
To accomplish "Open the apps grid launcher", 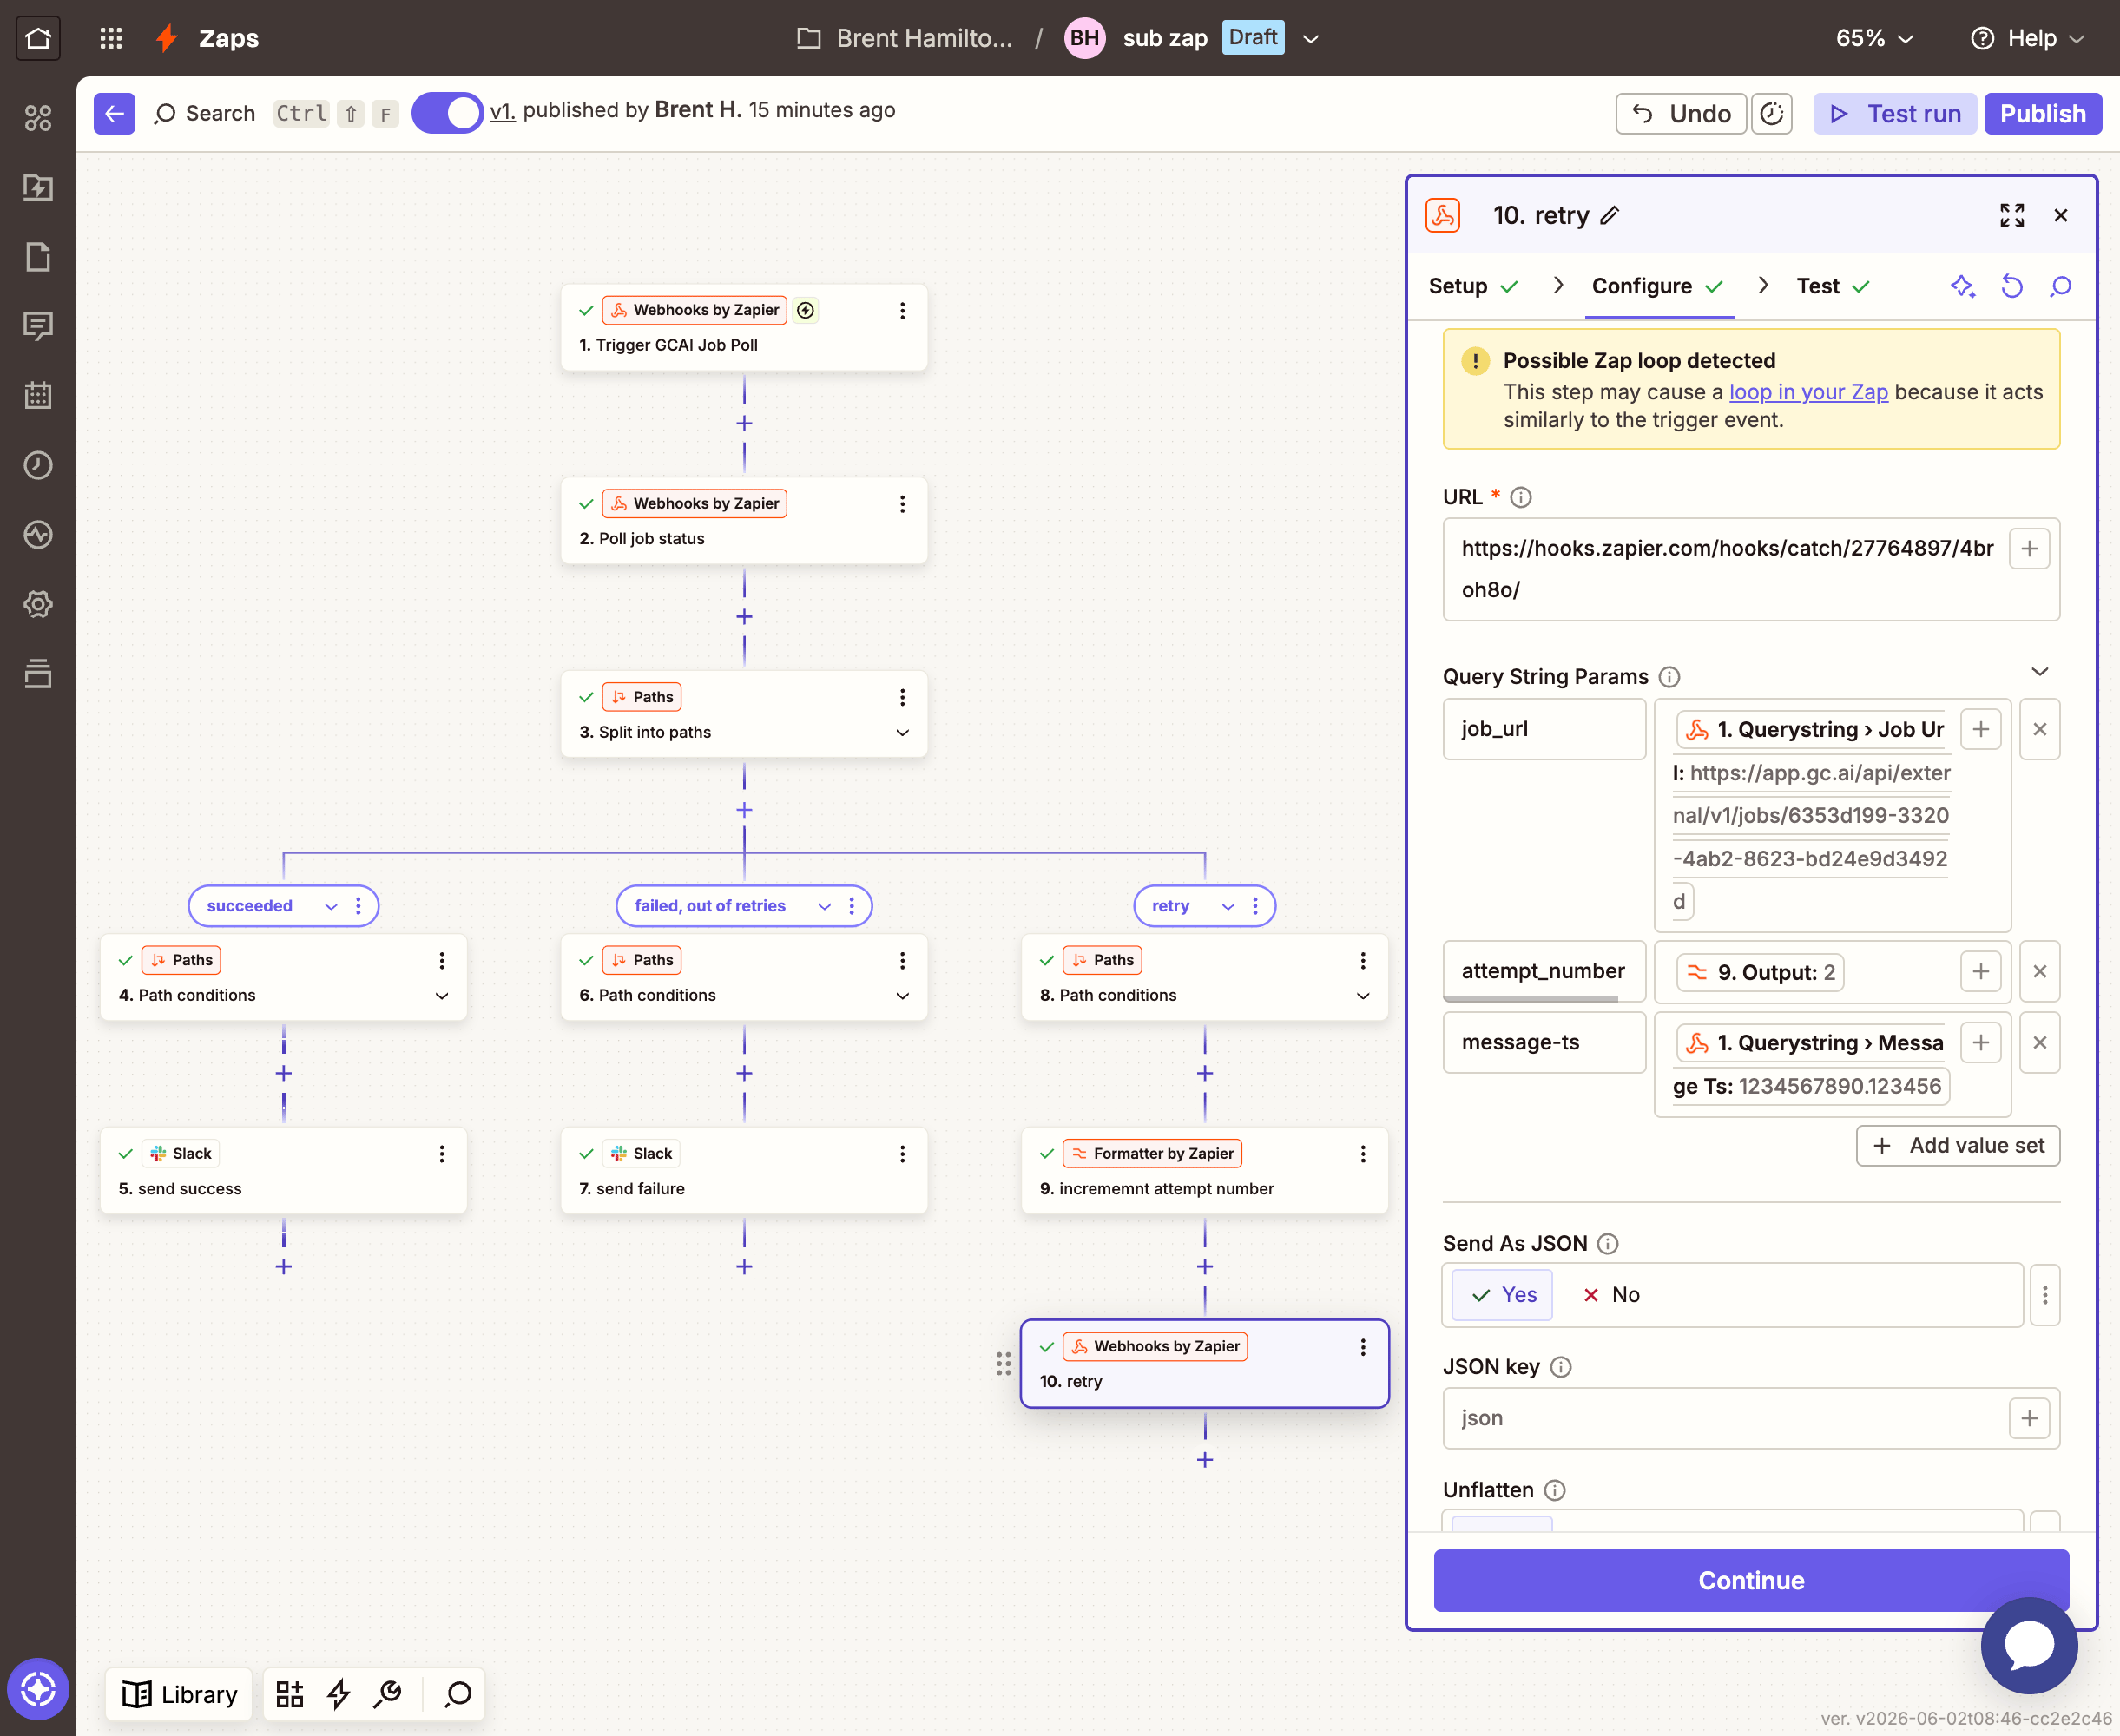I will [111, 38].
